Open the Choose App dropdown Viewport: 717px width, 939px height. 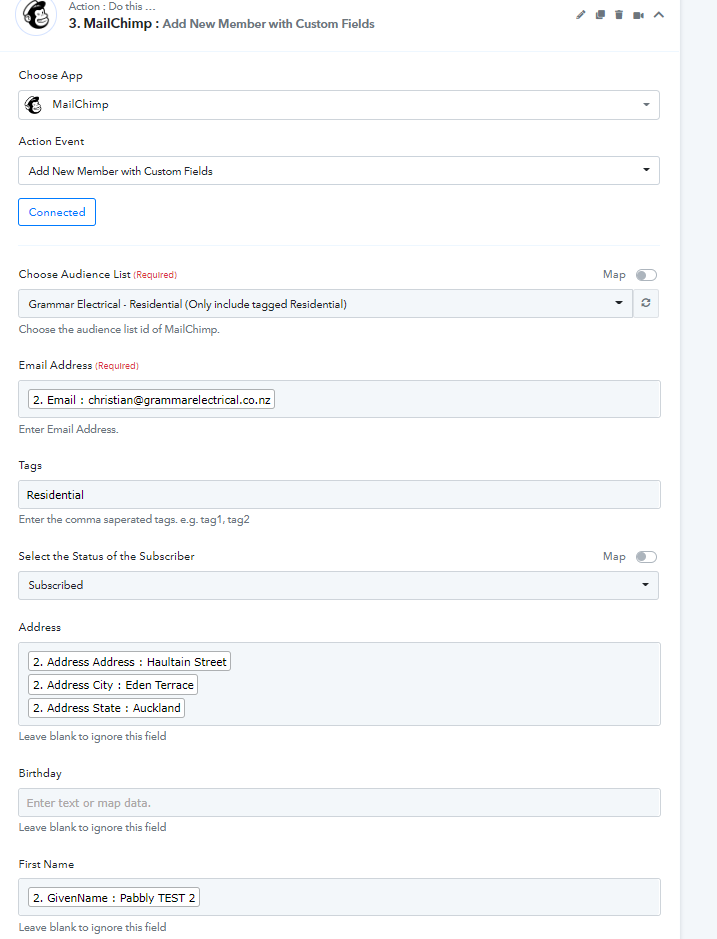(x=339, y=105)
